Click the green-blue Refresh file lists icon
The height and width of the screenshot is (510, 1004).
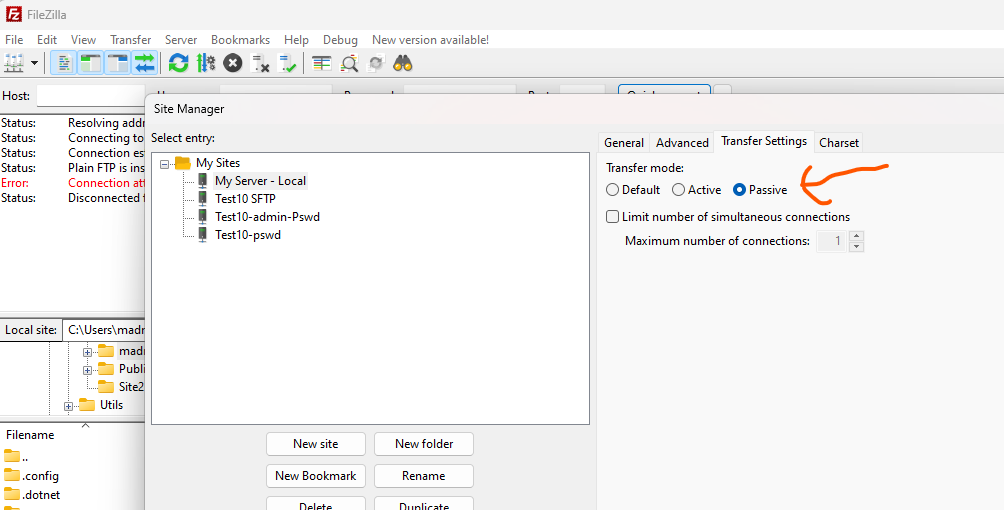(179, 63)
